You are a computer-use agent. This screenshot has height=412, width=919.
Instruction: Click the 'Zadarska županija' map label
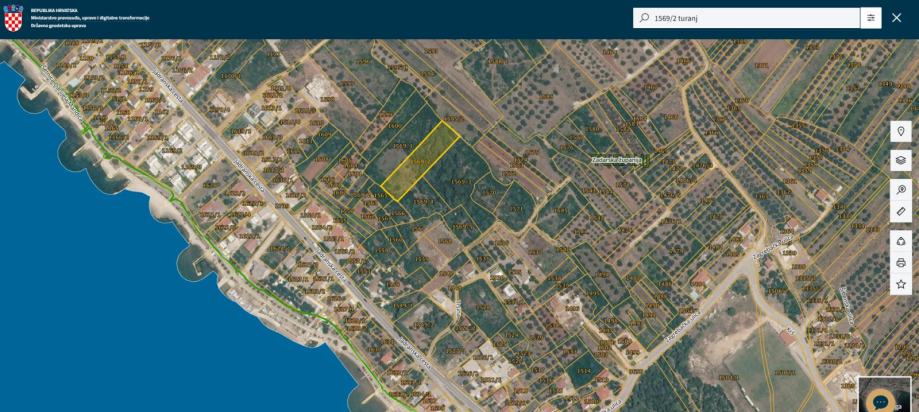(x=617, y=159)
